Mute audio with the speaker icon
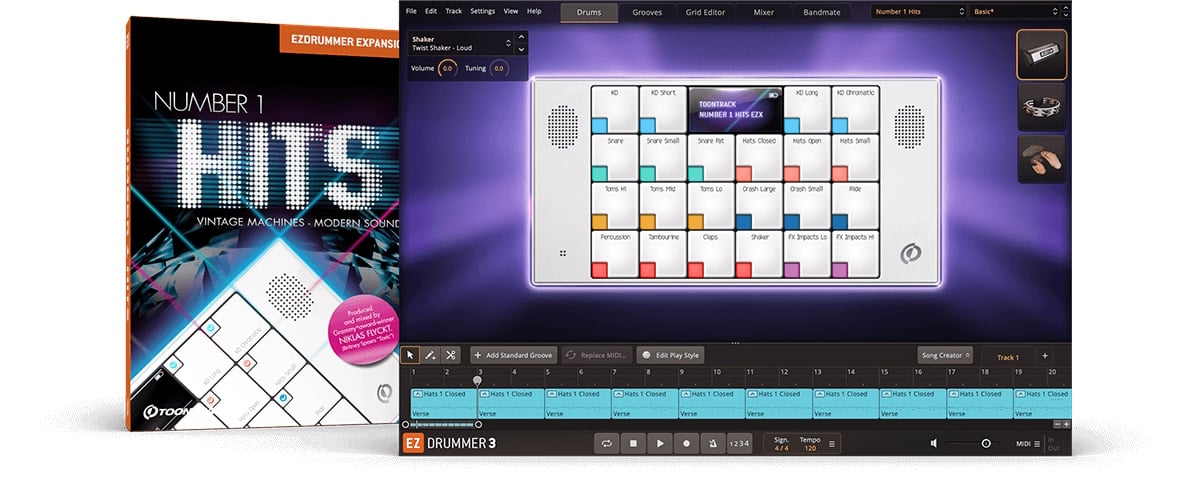The width and height of the screenshot is (1200, 488). (x=934, y=443)
